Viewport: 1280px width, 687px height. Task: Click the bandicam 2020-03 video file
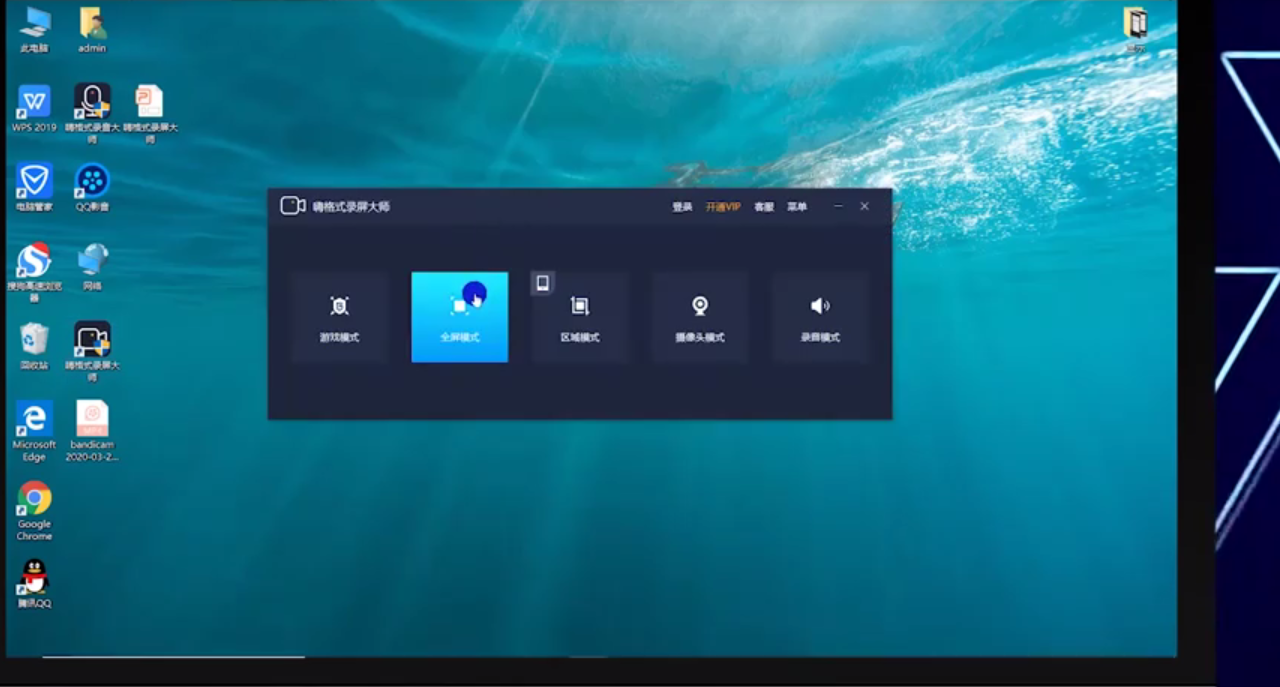click(x=92, y=430)
